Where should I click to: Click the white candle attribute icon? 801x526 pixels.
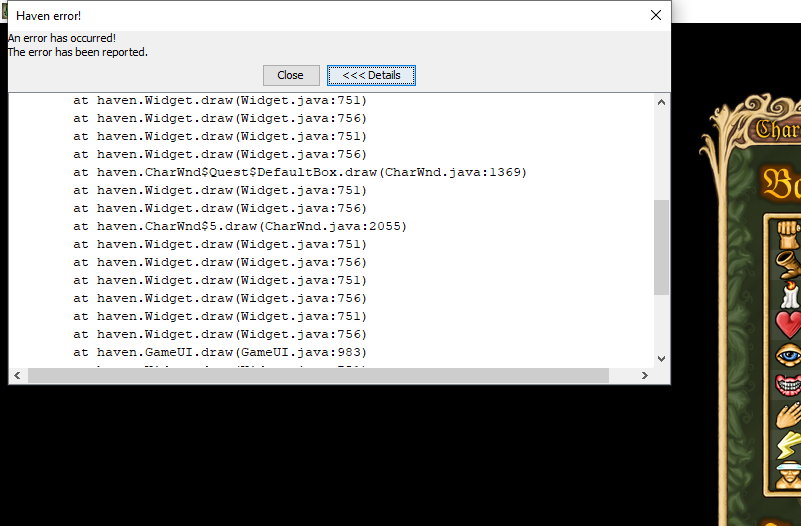pos(790,295)
